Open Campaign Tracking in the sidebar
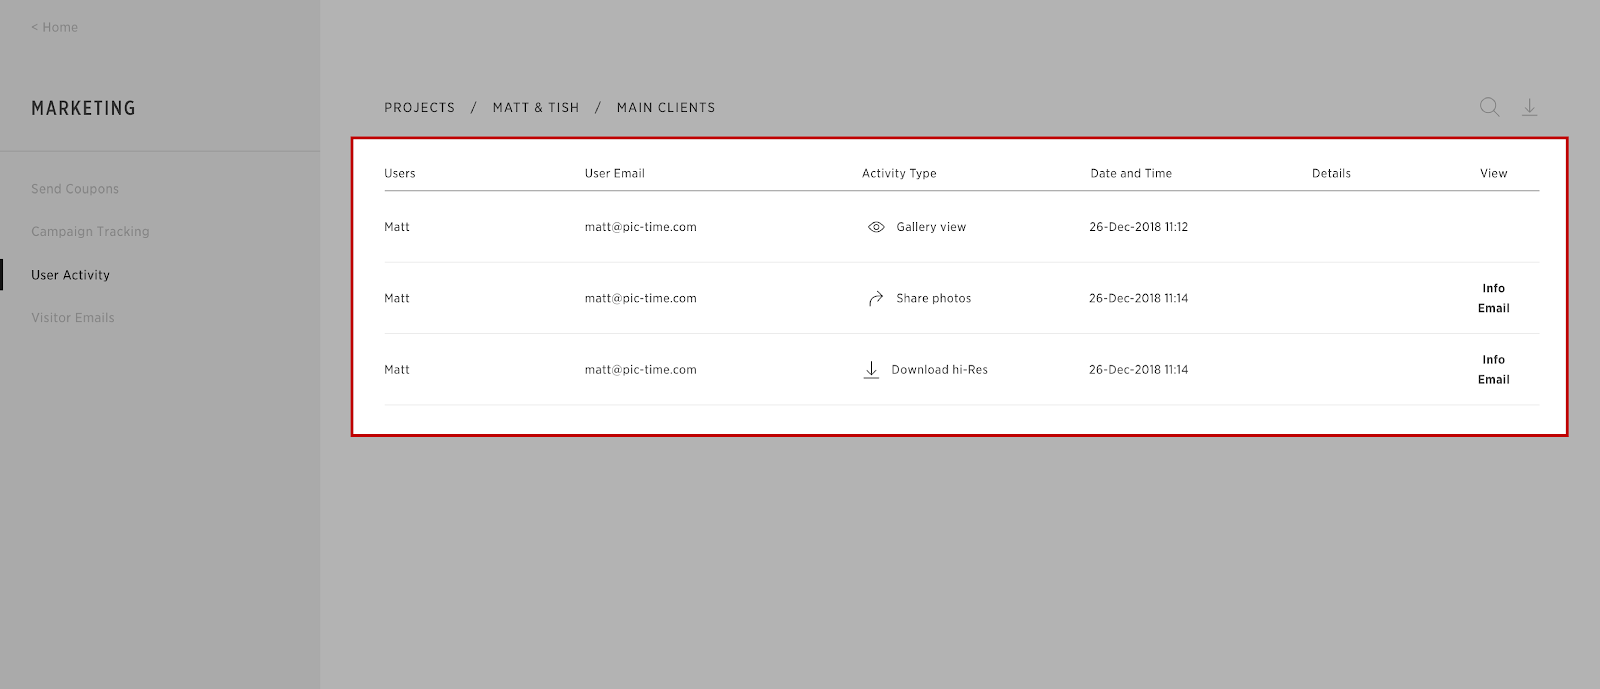The width and height of the screenshot is (1600, 689). pos(90,232)
